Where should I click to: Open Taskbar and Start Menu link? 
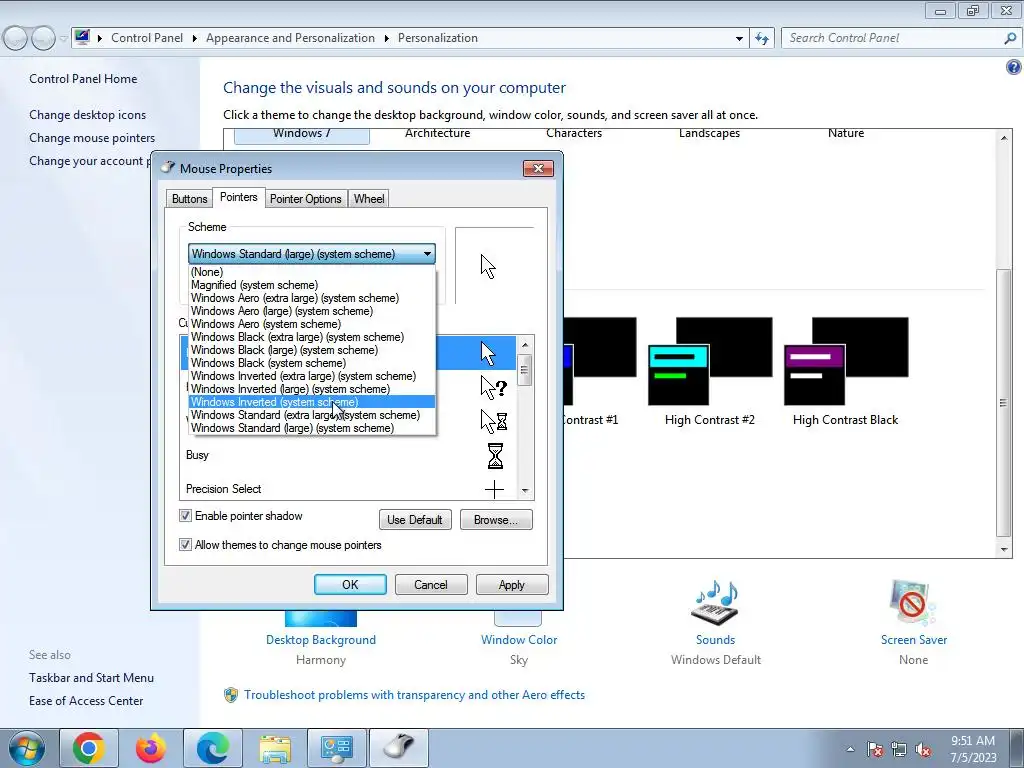(91, 678)
